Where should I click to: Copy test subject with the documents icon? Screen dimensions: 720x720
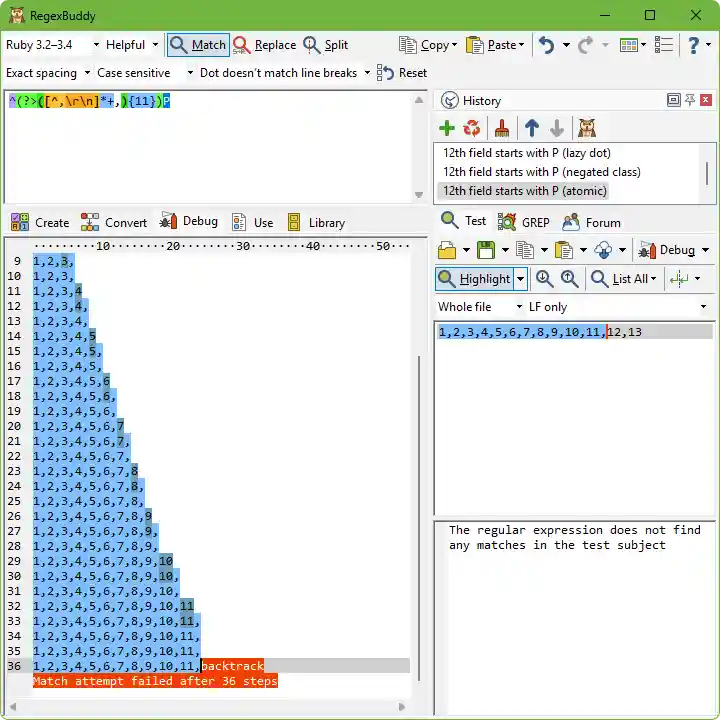(525, 250)
